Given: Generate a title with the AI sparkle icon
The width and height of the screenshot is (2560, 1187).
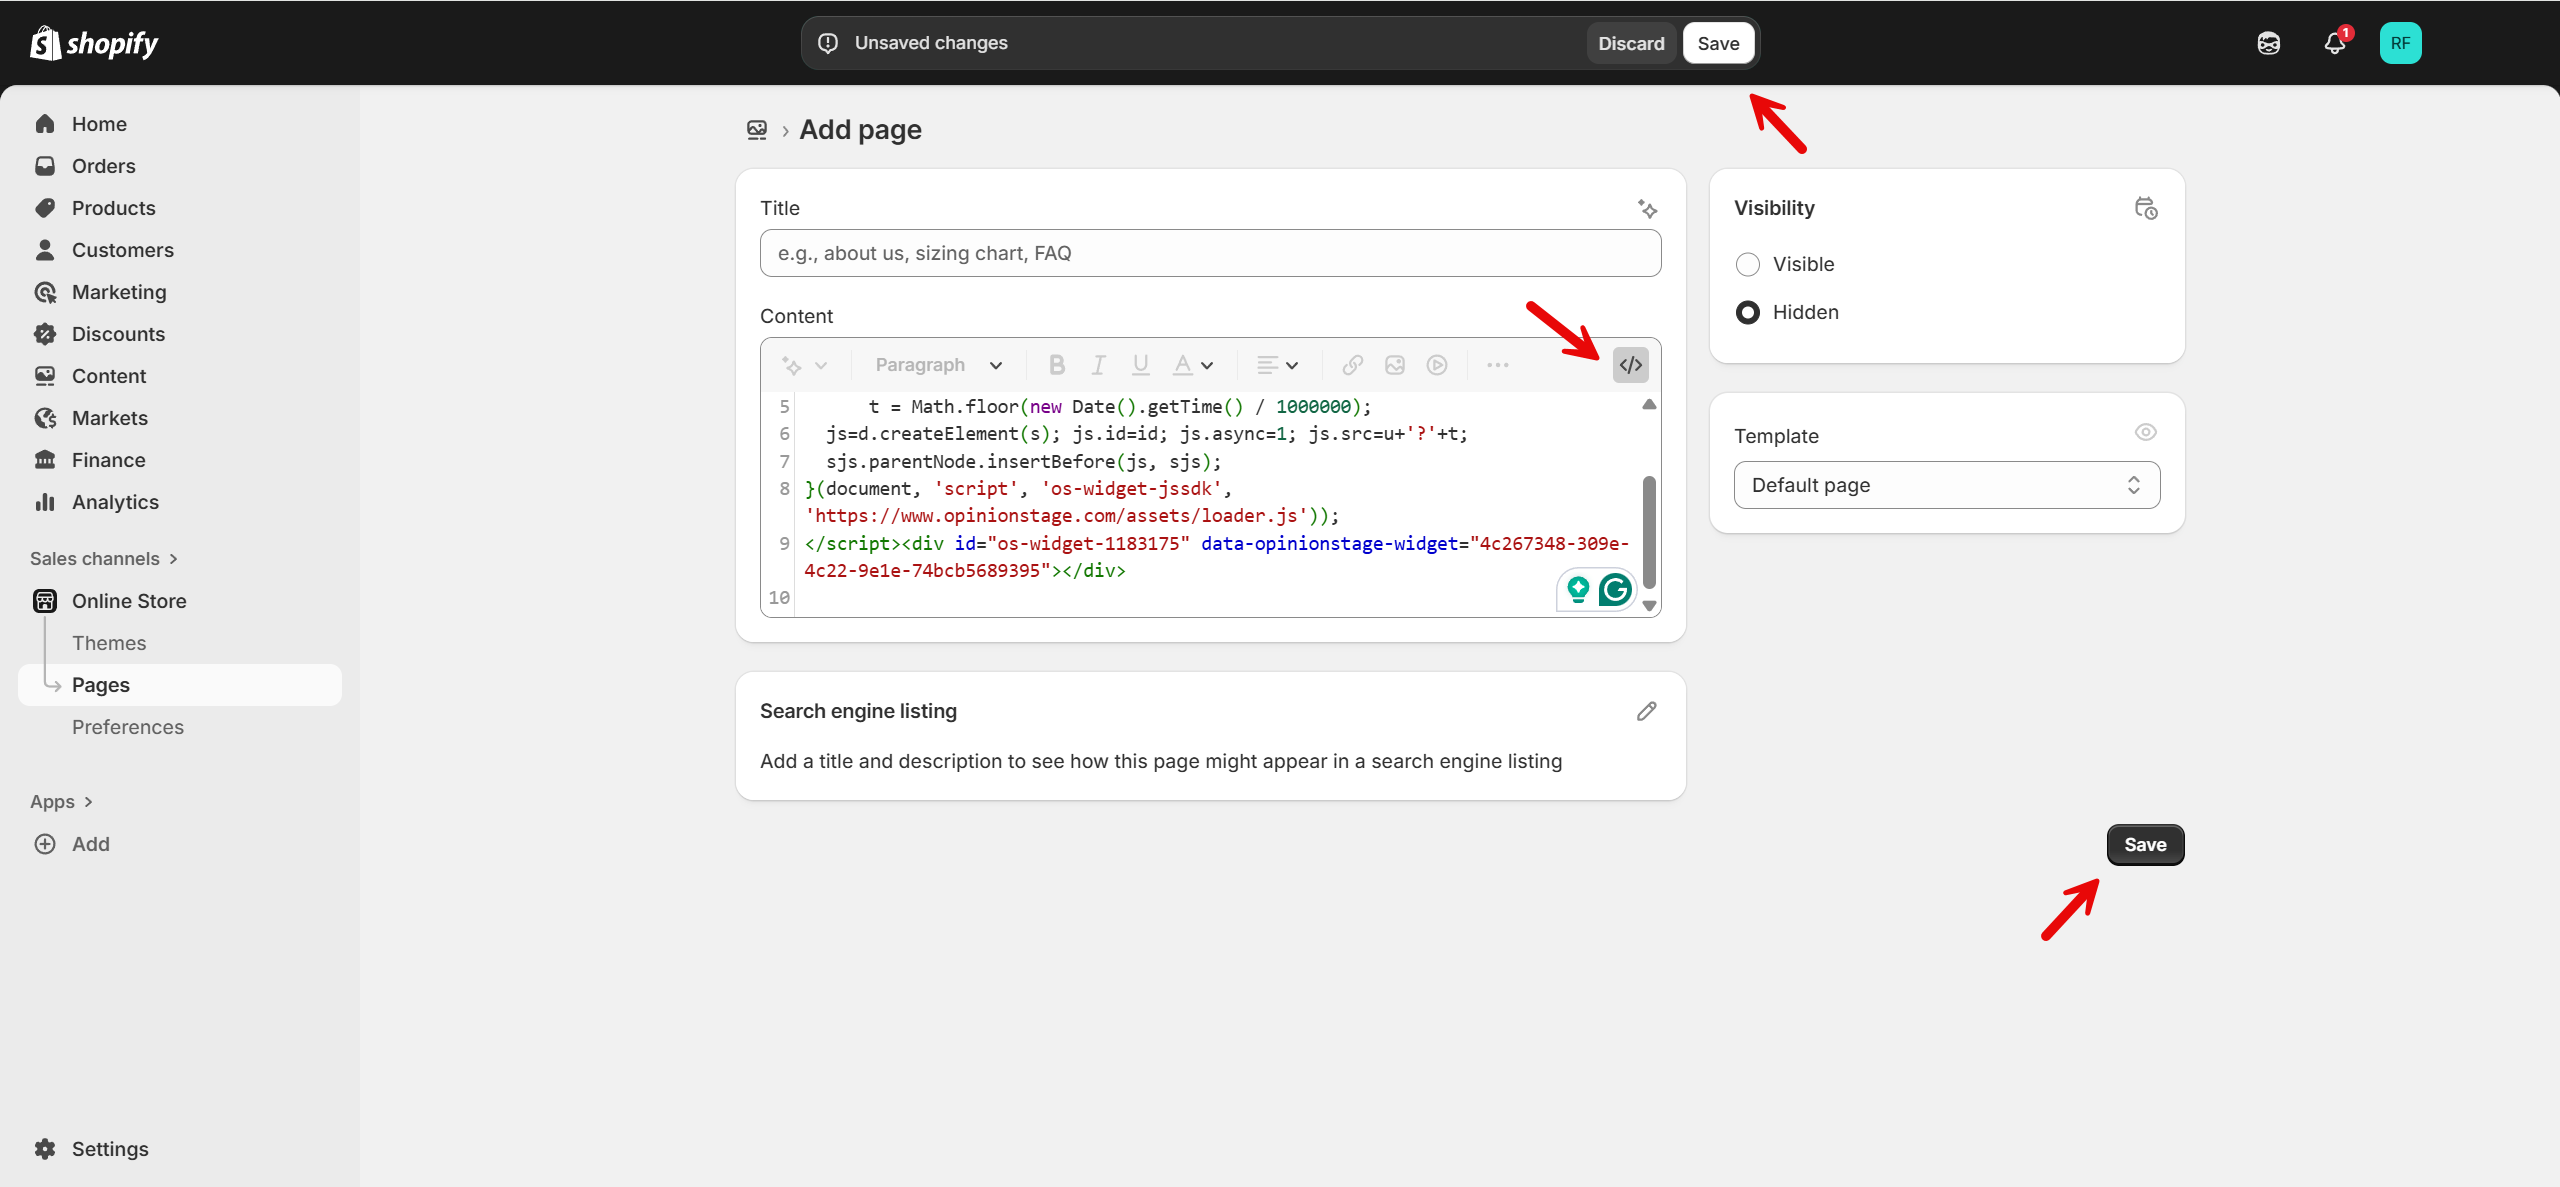Looking at the screenshot, I should [x=1647, y=208].
